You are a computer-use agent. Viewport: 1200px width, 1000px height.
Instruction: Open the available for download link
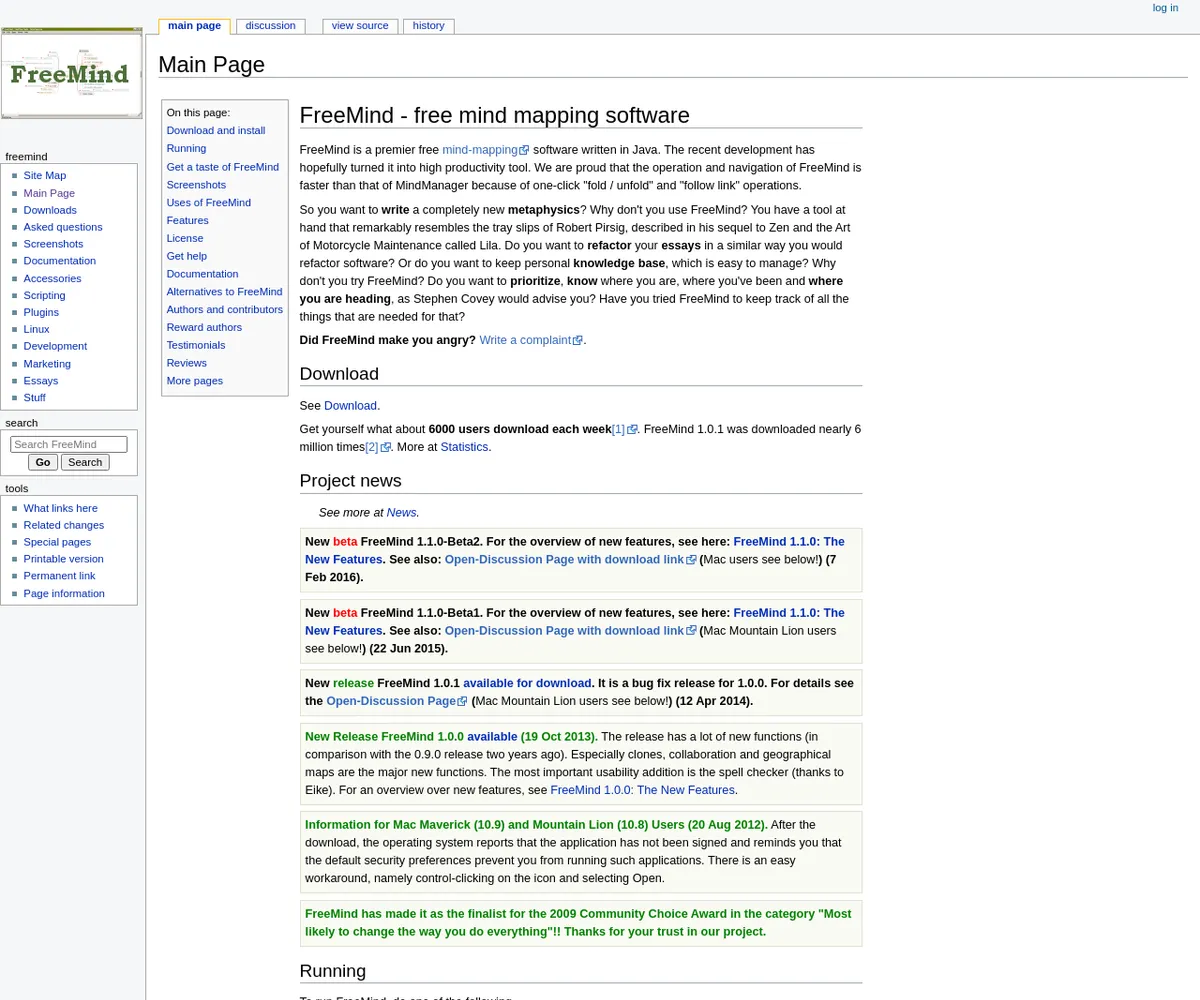(x=527, y=683)
